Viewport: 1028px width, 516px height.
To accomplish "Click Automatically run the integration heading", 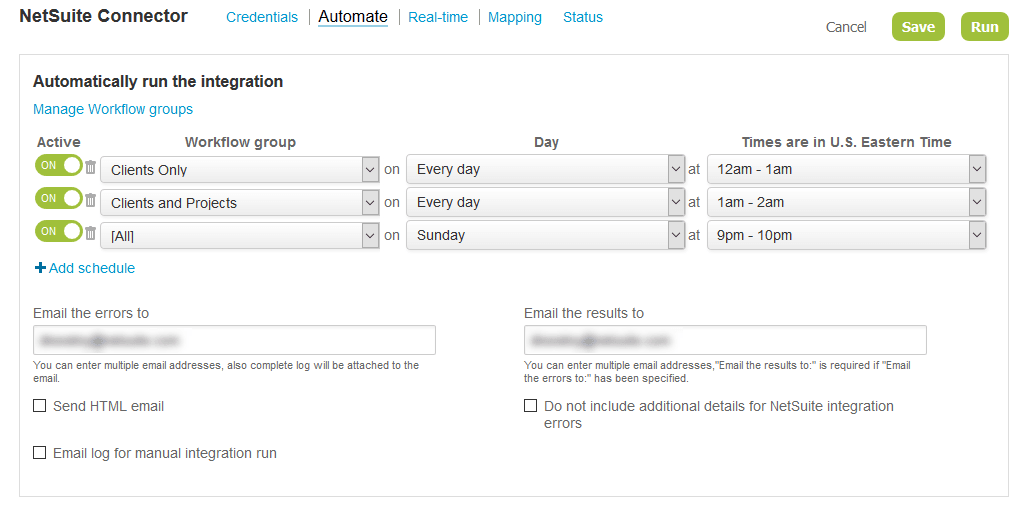I will [158, 81].
